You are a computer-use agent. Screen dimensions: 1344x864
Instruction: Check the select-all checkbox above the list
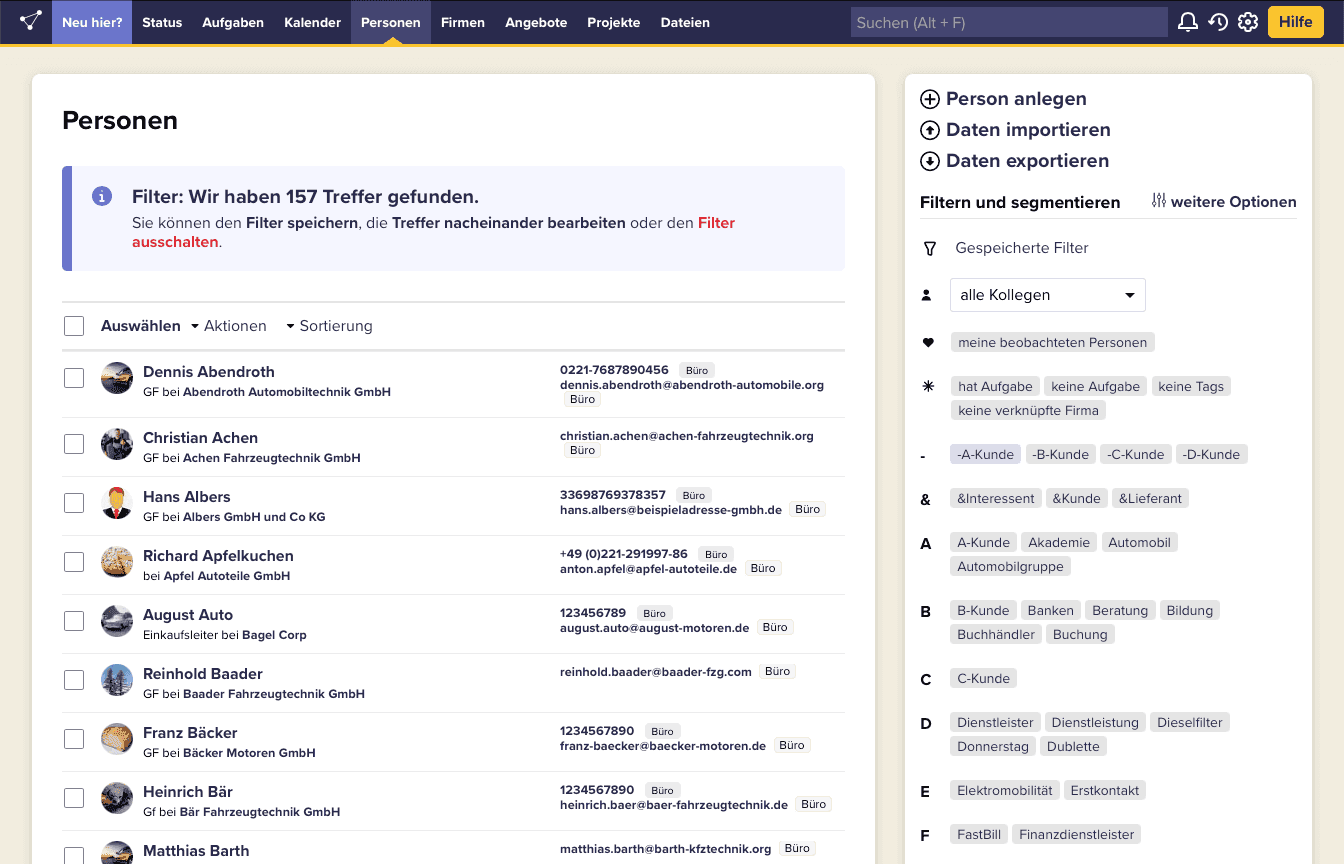coord(74,325)
